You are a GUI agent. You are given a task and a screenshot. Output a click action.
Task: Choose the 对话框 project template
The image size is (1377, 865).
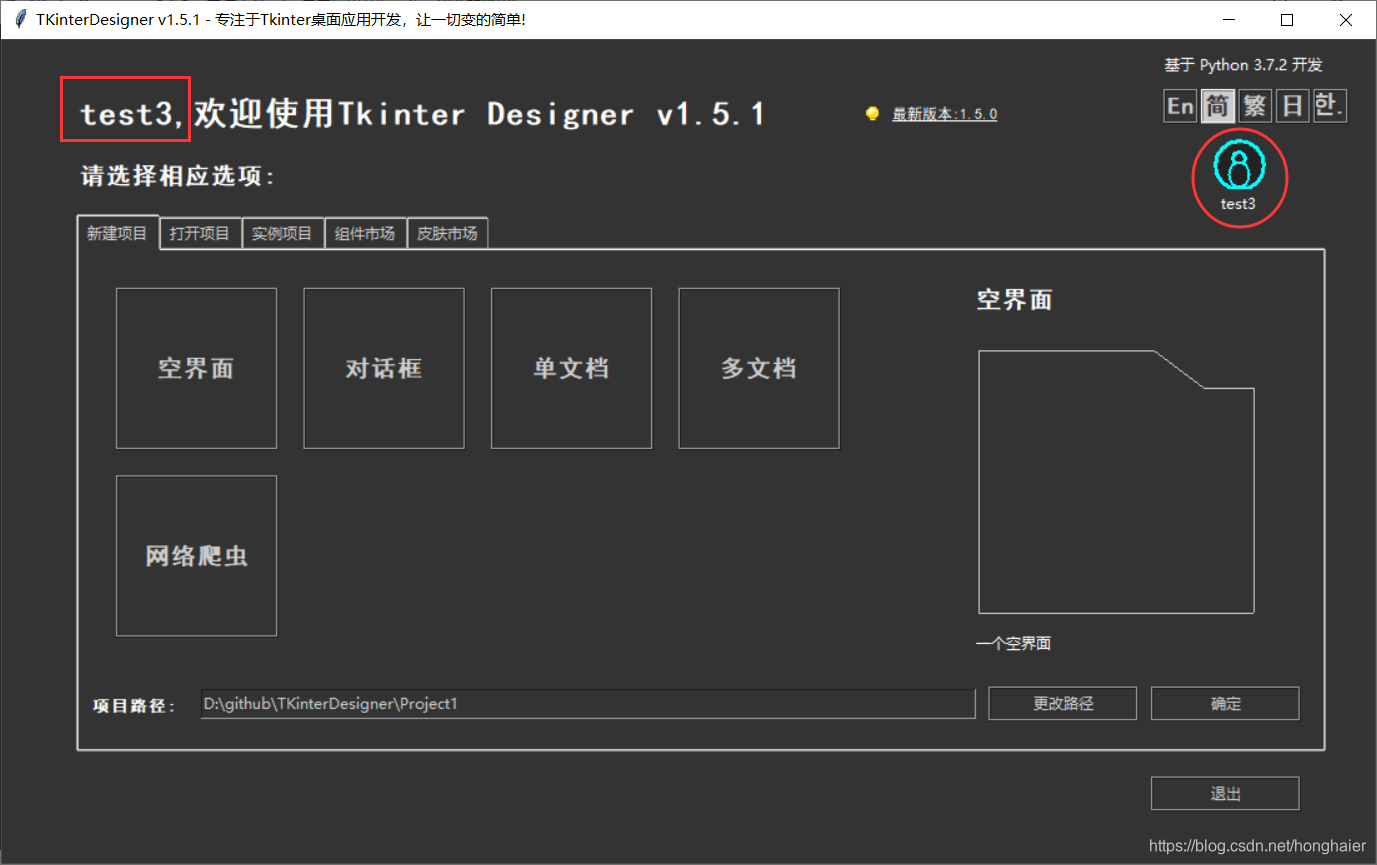coord(384,368)
